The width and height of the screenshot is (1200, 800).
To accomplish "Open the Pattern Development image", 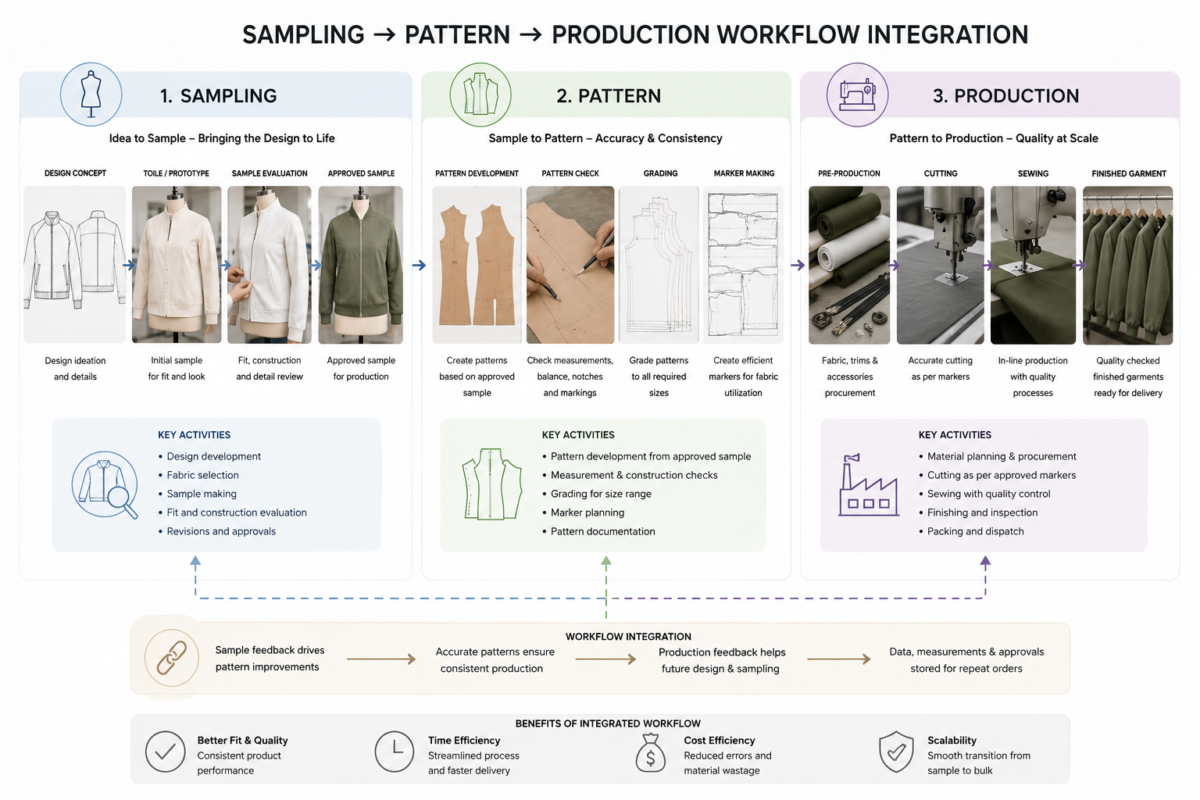I will click(477, 265).
